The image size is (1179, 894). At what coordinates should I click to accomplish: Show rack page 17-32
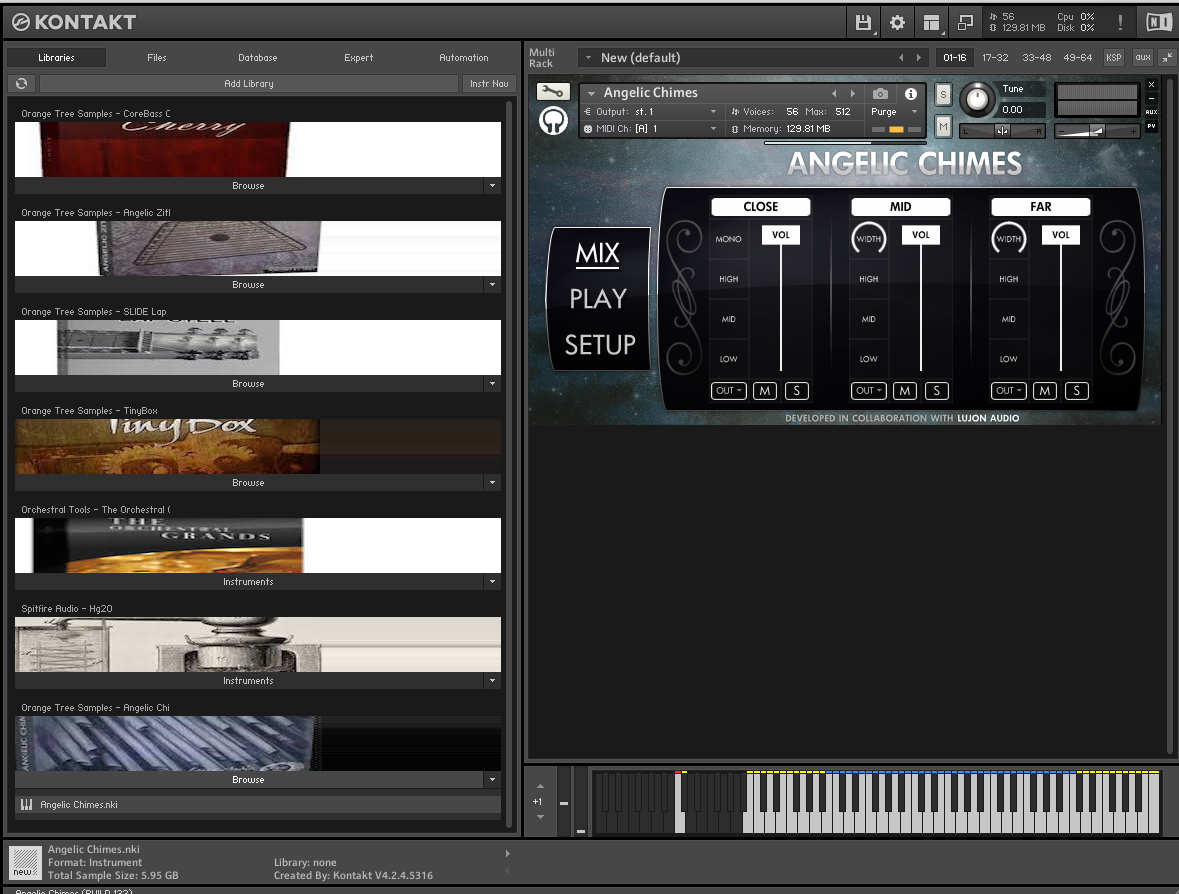tap(995, 58)
